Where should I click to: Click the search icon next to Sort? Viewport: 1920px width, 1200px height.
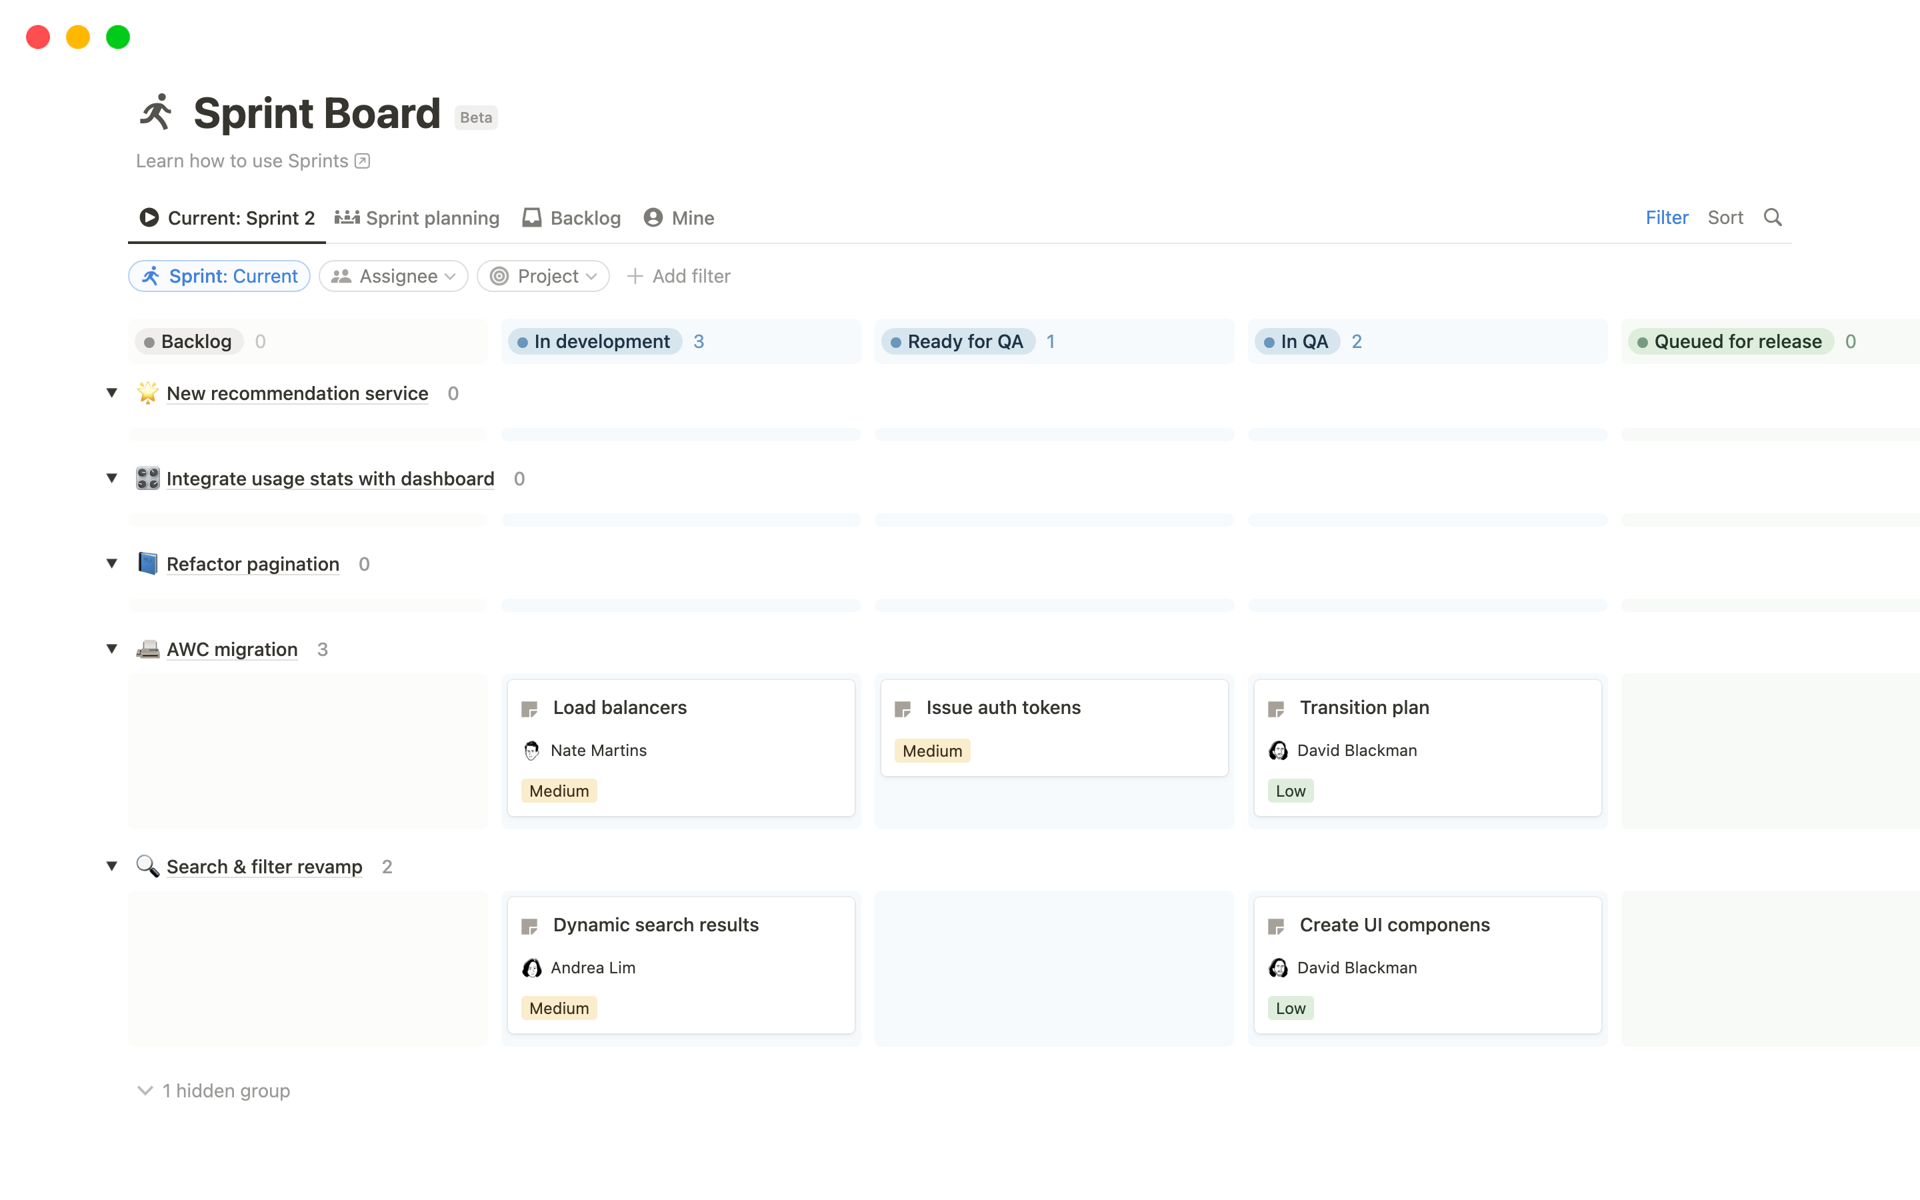[x=1774, y=217]
